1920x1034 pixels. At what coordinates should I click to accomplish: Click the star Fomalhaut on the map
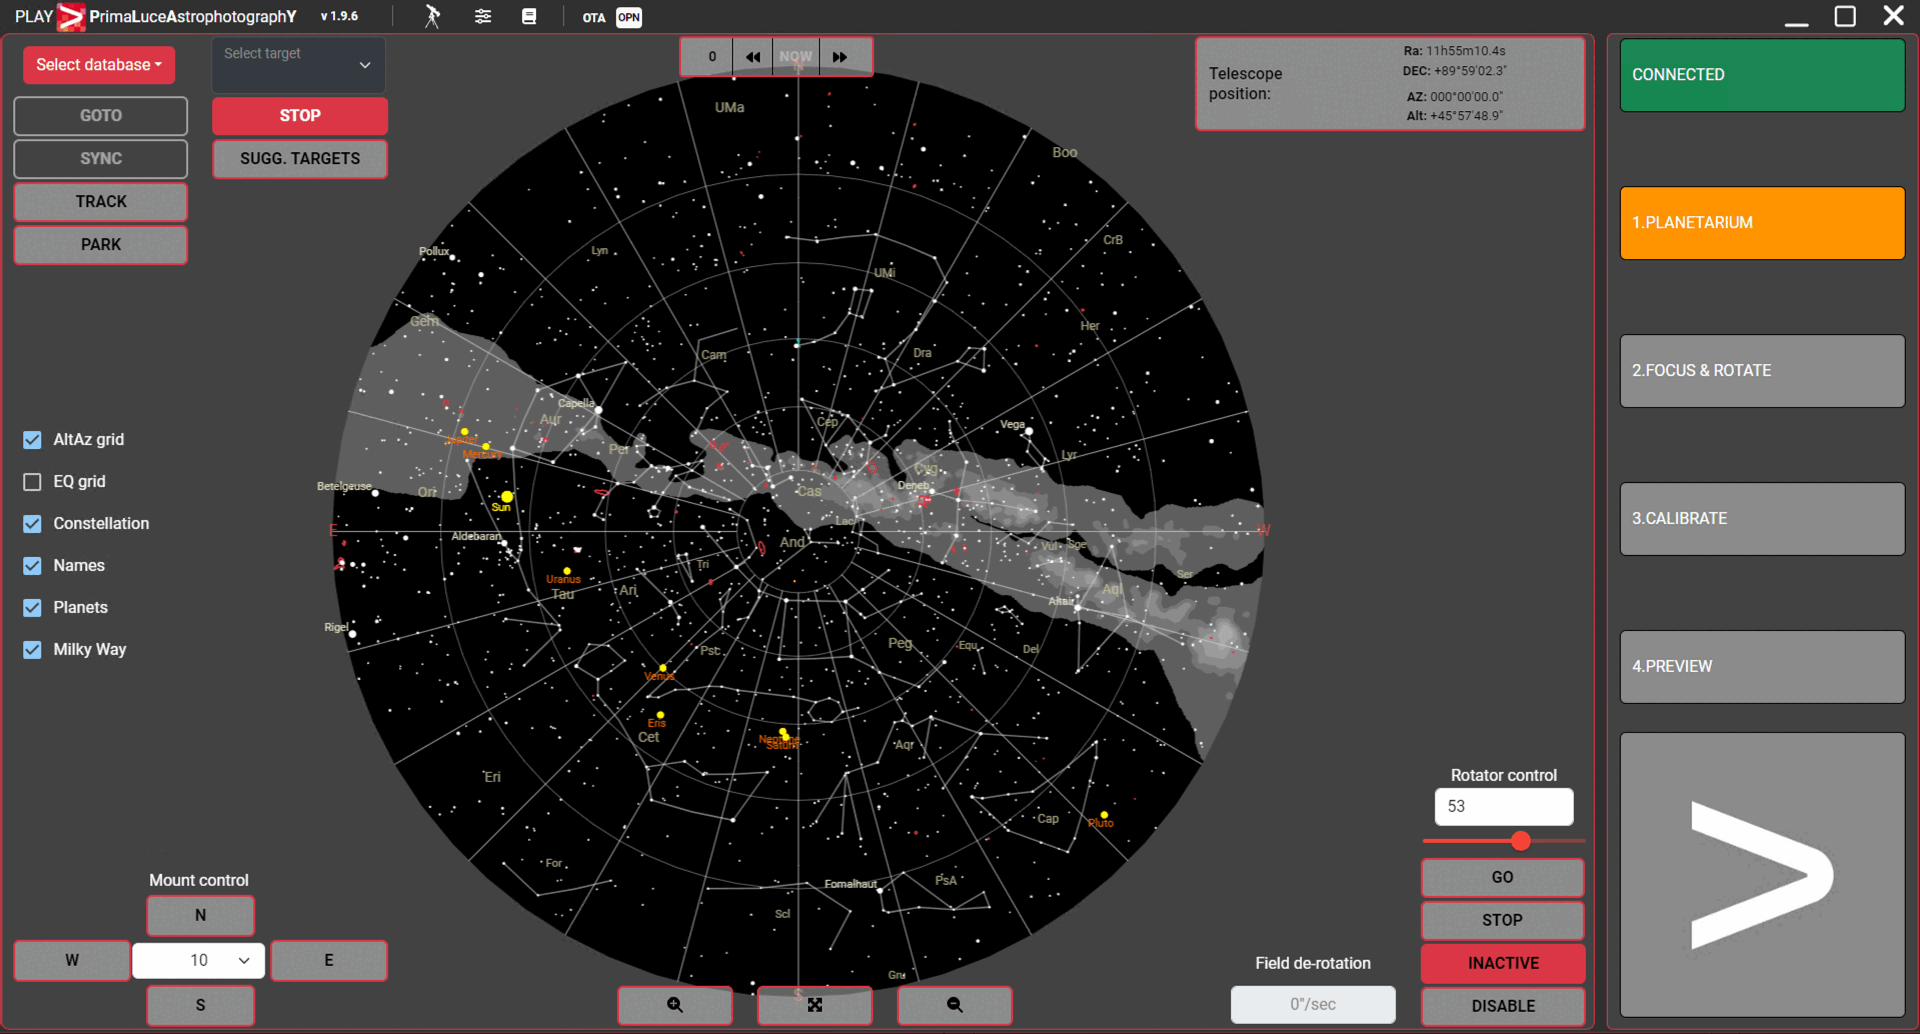(x=880, y=890)
